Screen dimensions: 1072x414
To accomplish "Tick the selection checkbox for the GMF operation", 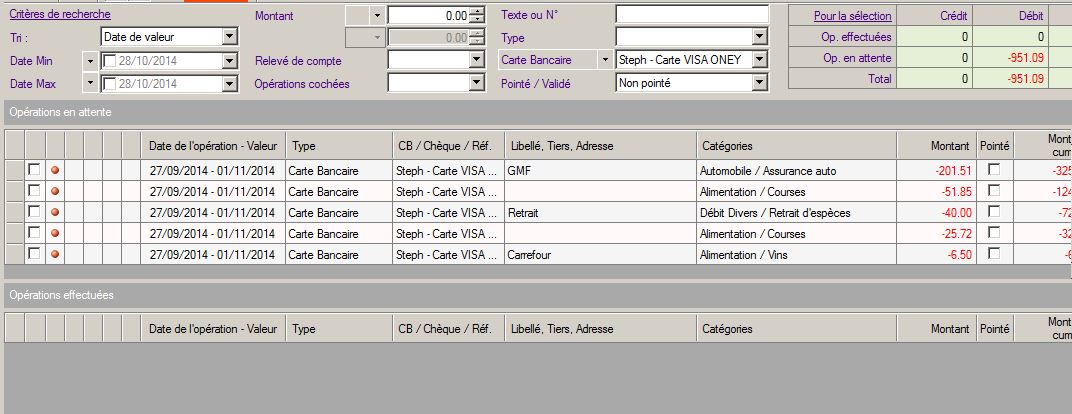I will (x=34, y=170).
